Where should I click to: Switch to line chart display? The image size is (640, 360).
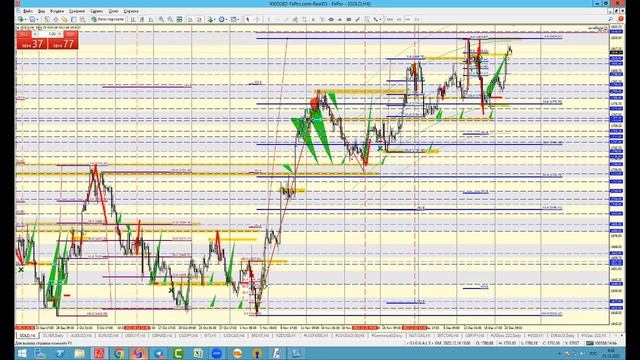point(151,19)
